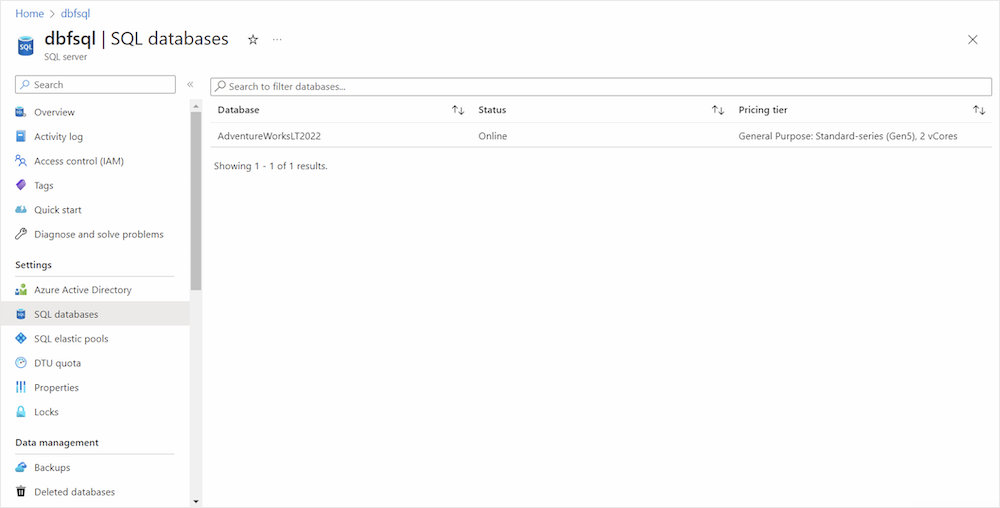Screen dimensions: 1000x508
Task: Click sidebar scrollbar up arrow
Action: (196, 106)
